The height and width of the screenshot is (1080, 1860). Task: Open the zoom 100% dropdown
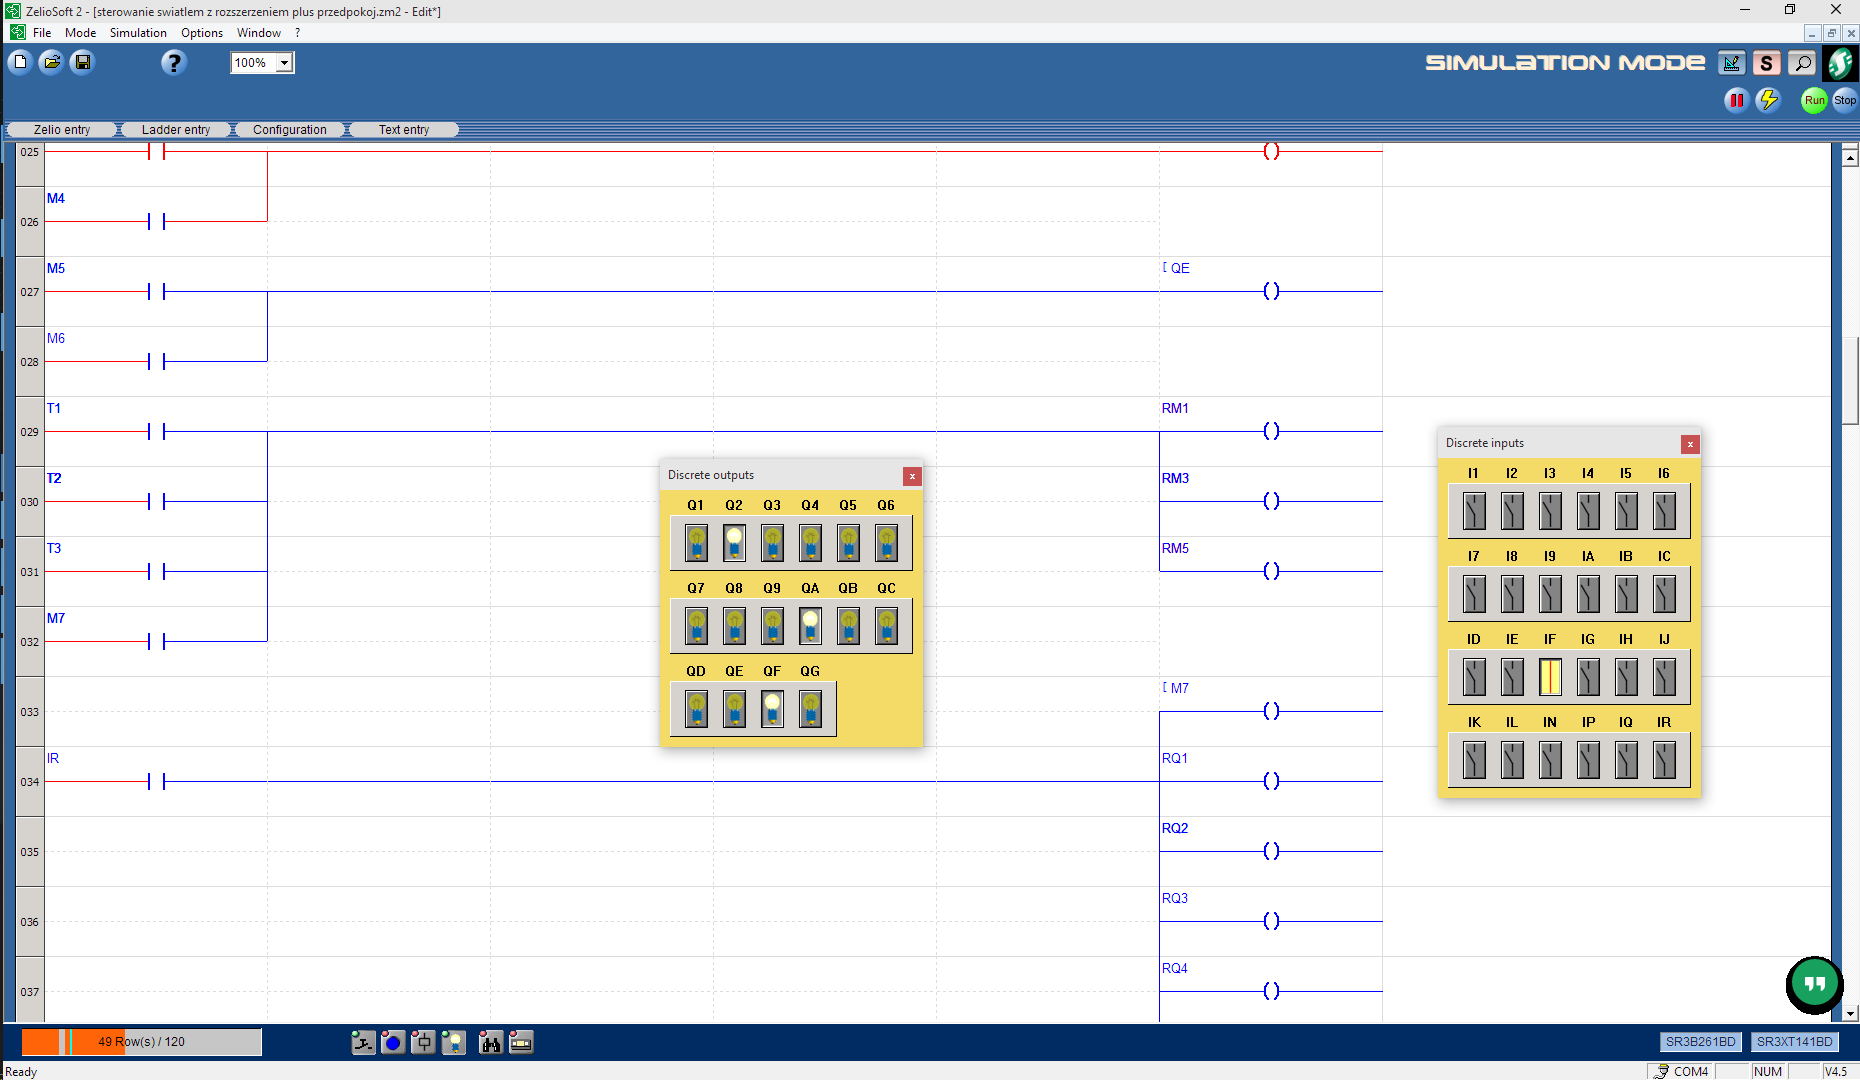click(285, 63)
